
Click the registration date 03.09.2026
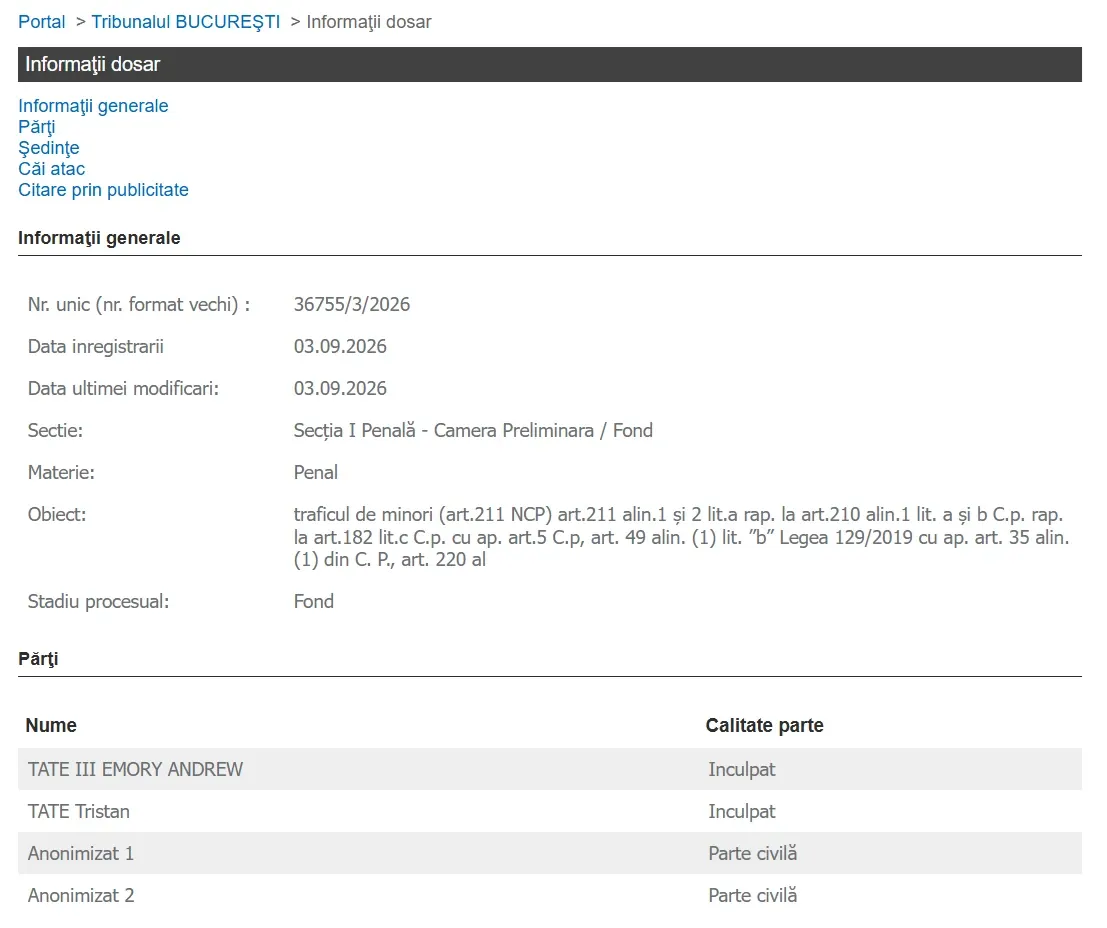pos(340,347)
